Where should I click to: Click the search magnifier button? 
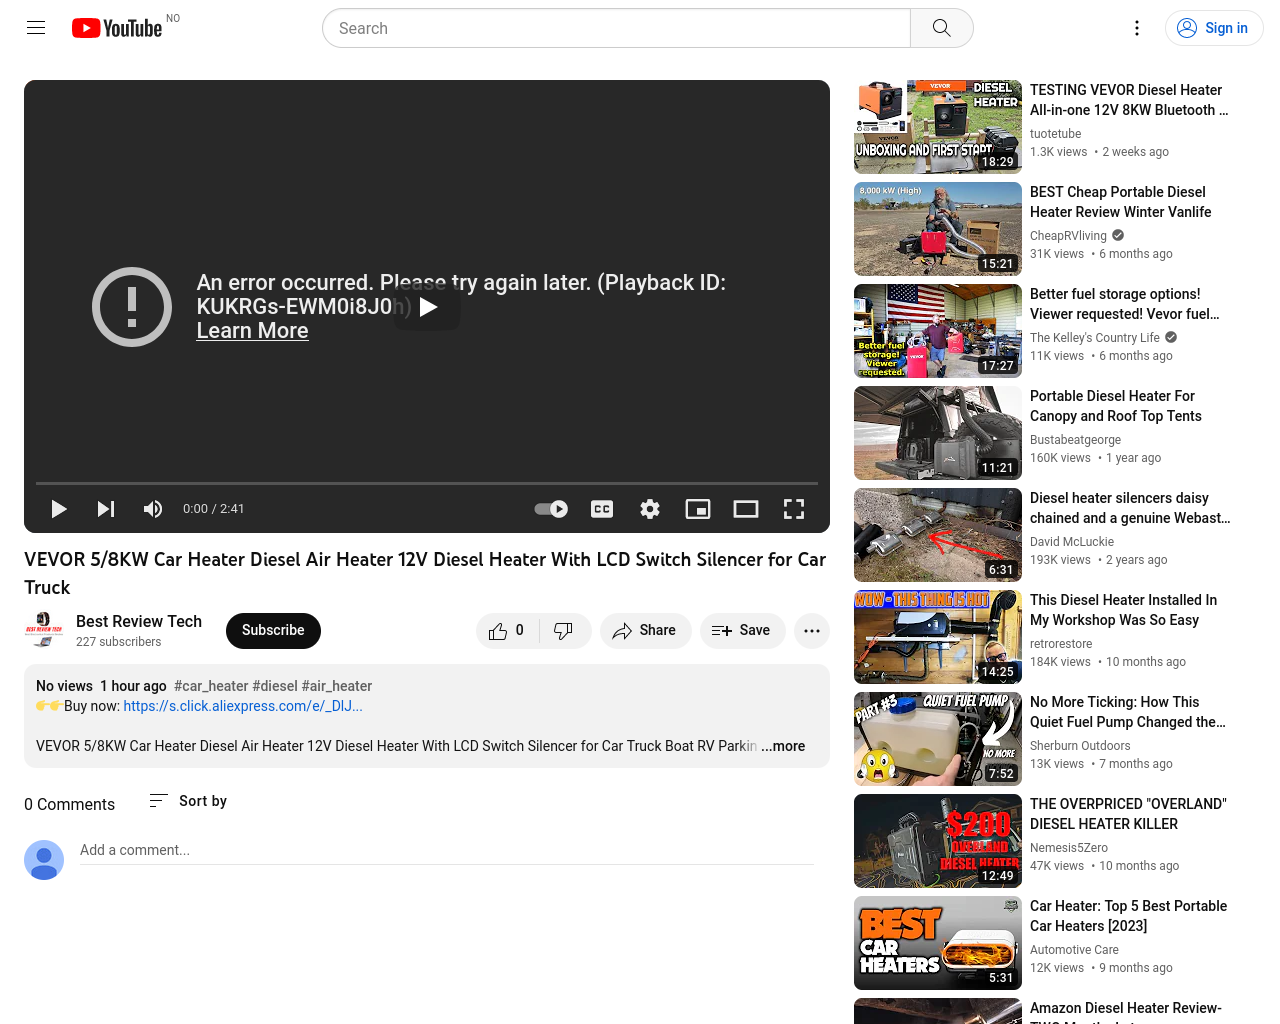coord(942,28)
